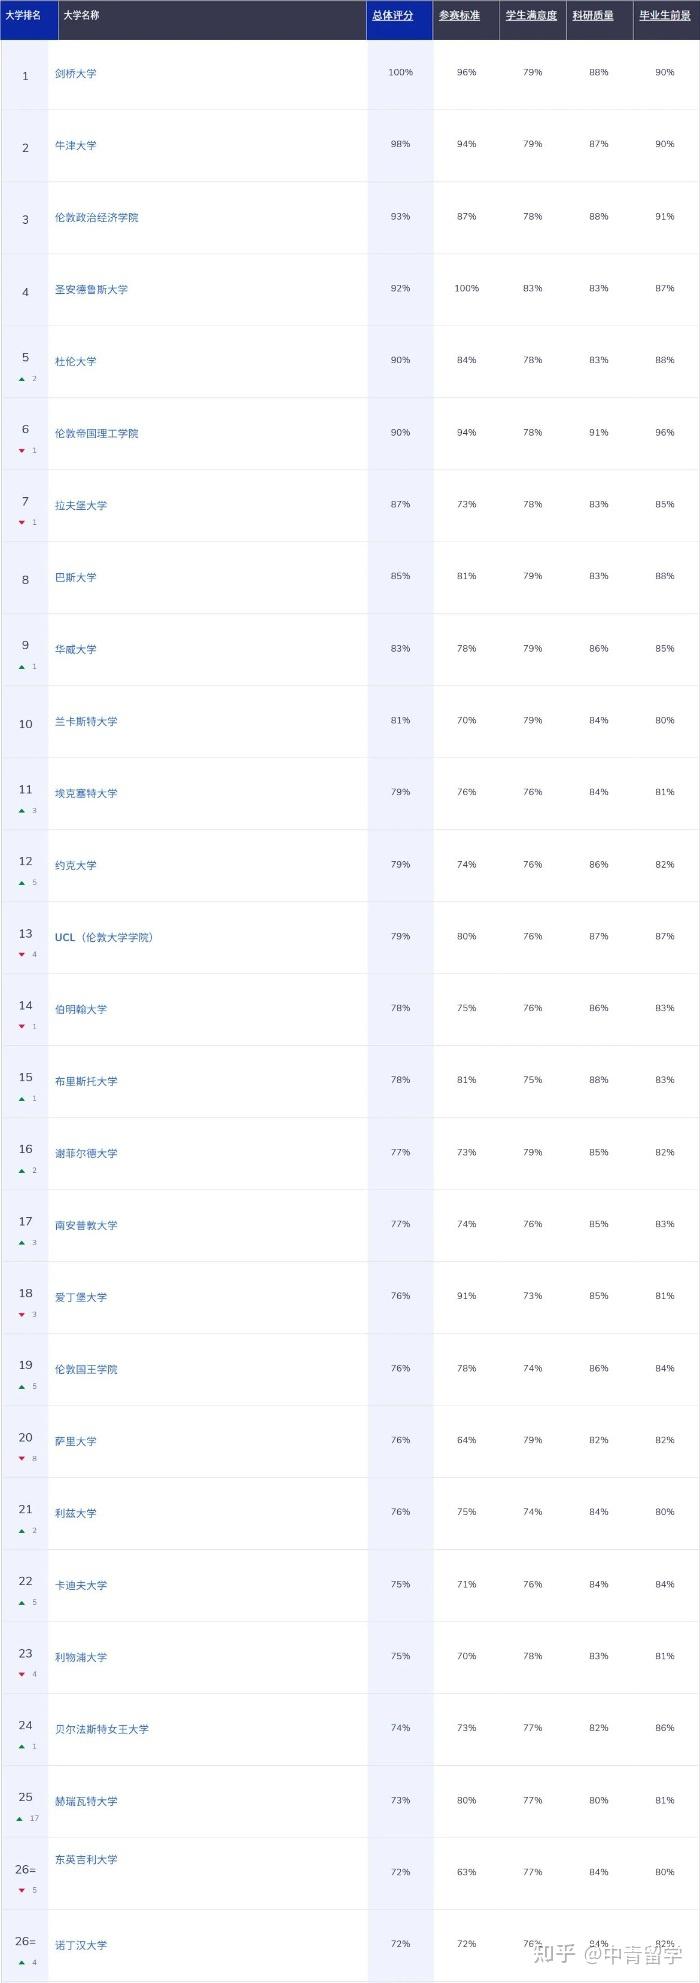Click 牛津大学's 98% overall score cell
700x1983 pixels.
tap(400, 145)
